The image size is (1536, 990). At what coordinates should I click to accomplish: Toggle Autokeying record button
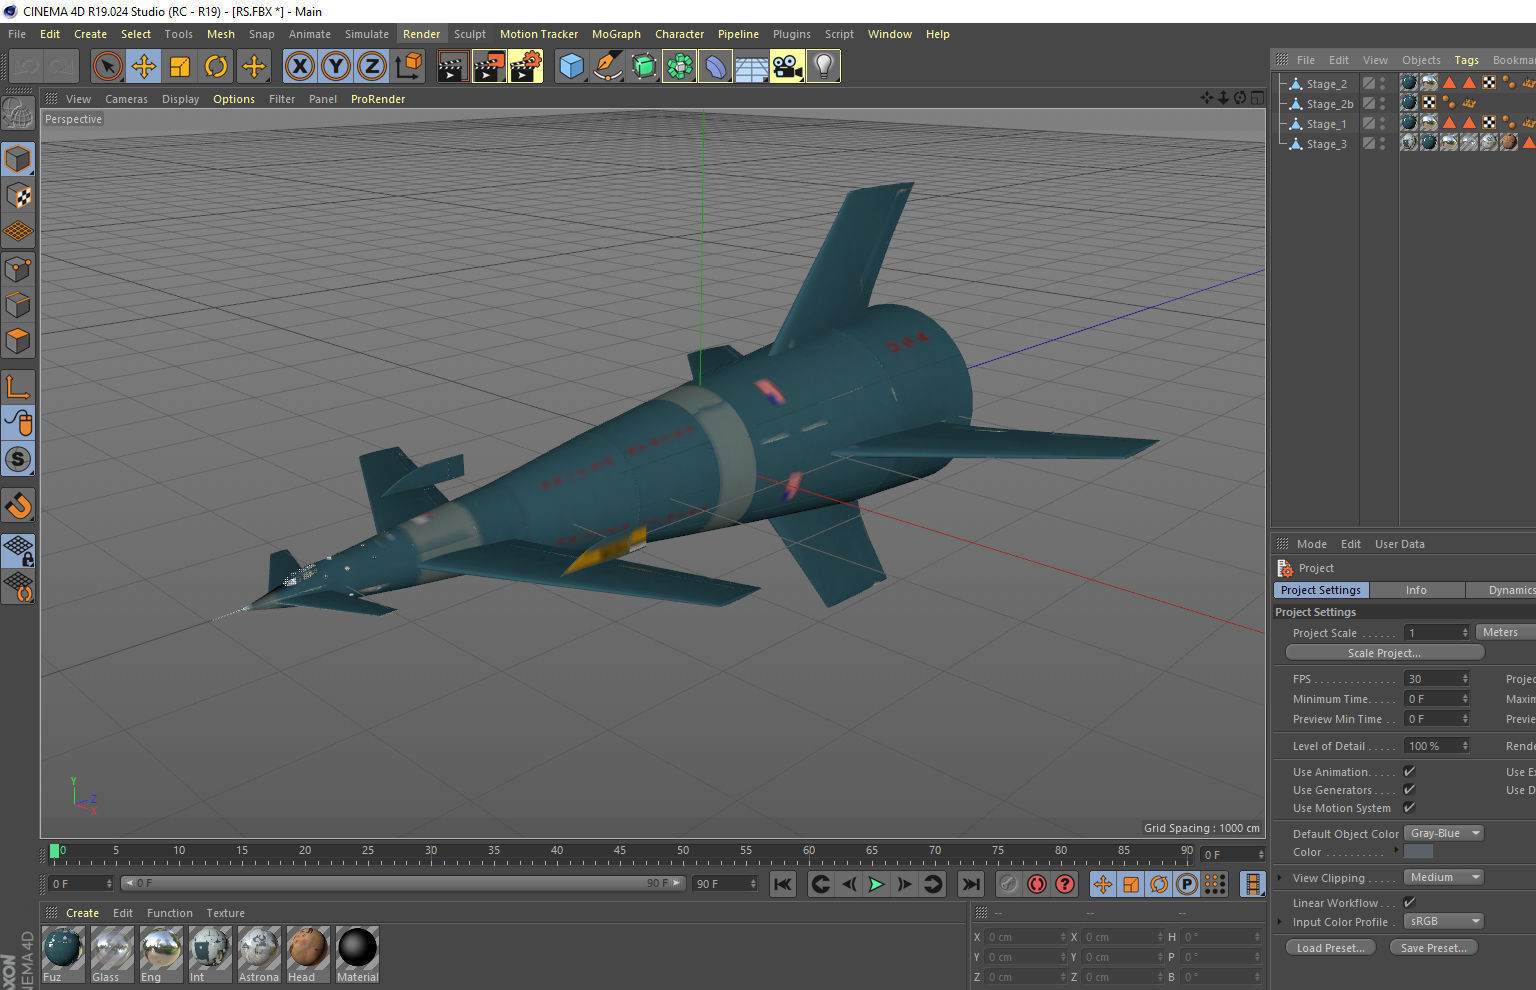pos(1037,884)
